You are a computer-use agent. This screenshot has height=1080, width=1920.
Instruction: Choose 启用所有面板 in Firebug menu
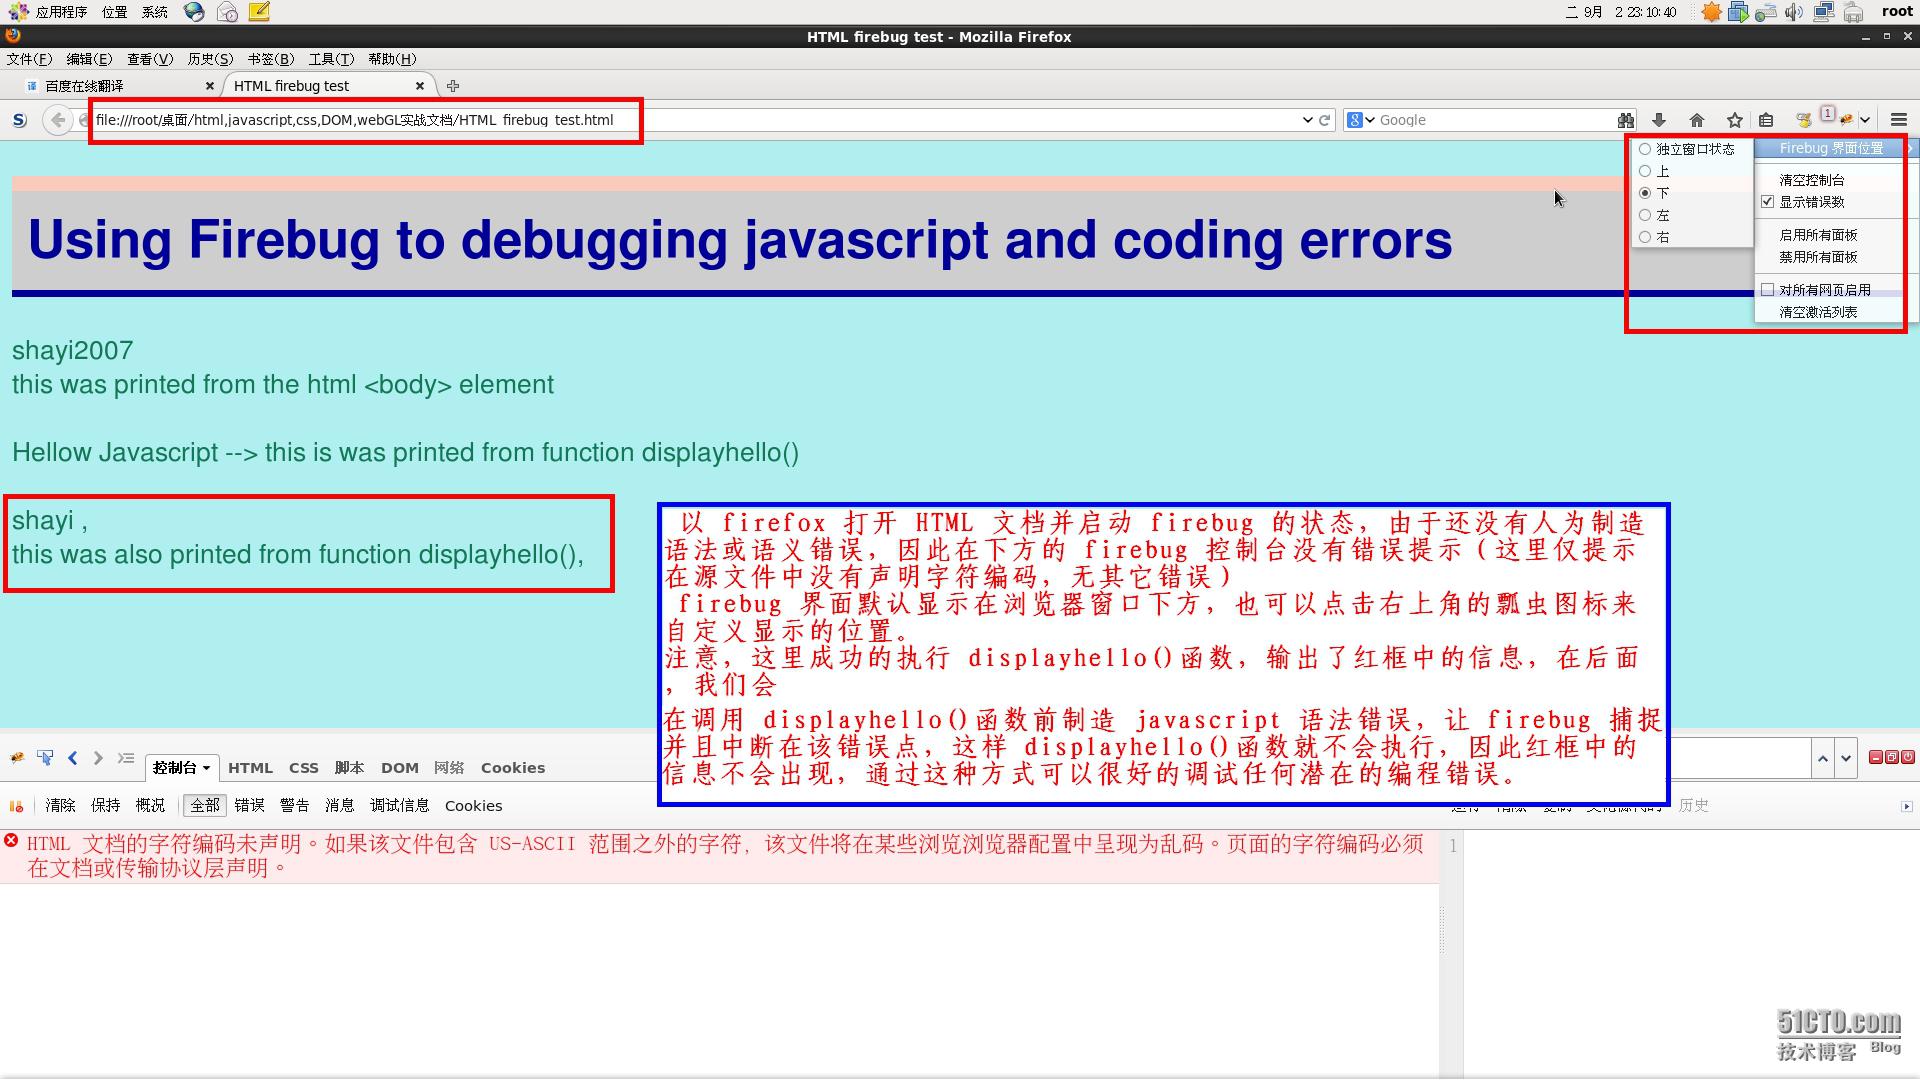coord(1818,235)
